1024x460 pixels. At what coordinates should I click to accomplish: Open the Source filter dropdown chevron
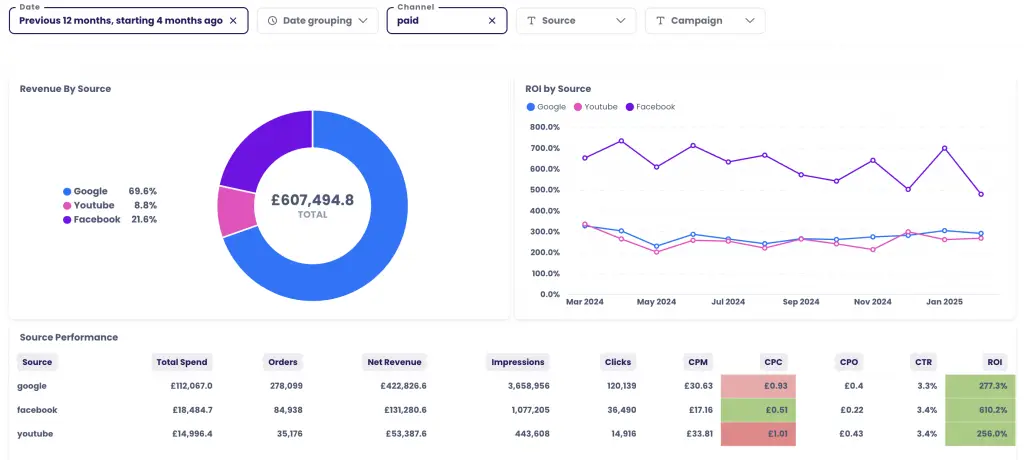click(621, 21)
